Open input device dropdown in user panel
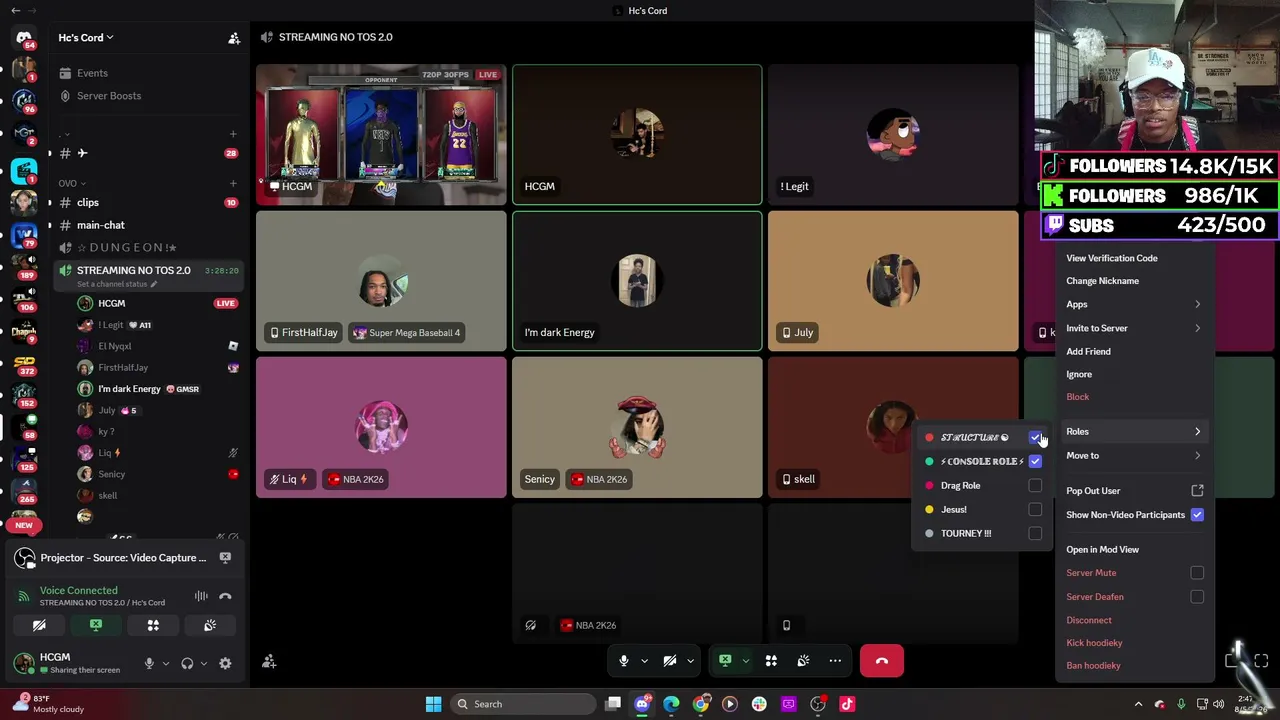The width and height of the screenshot is (1280, 720). coord(166,663)
